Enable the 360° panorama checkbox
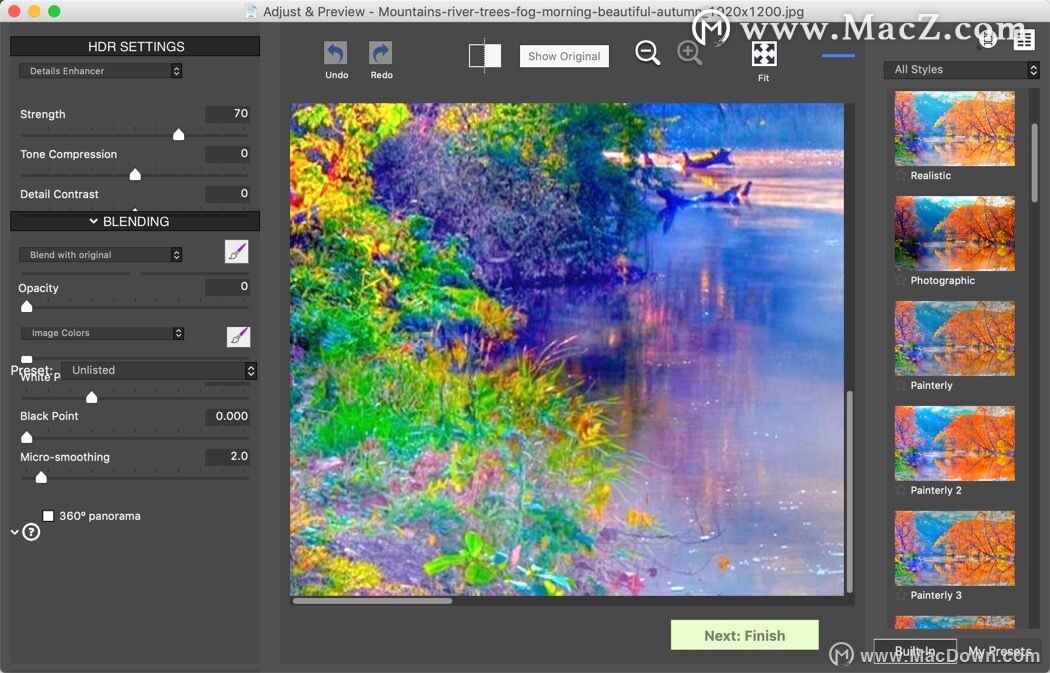 pyautogui.click(x=48, y=516)
